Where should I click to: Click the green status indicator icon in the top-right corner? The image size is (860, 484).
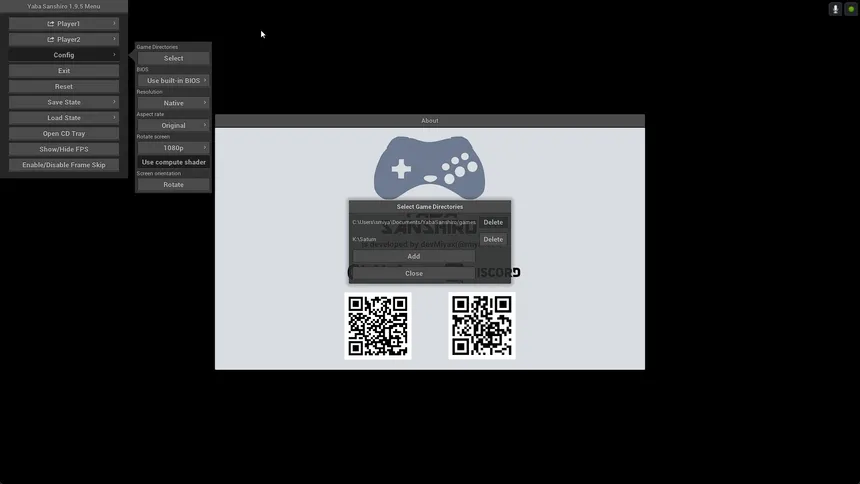pyautogui.click(x=851, y=9)
